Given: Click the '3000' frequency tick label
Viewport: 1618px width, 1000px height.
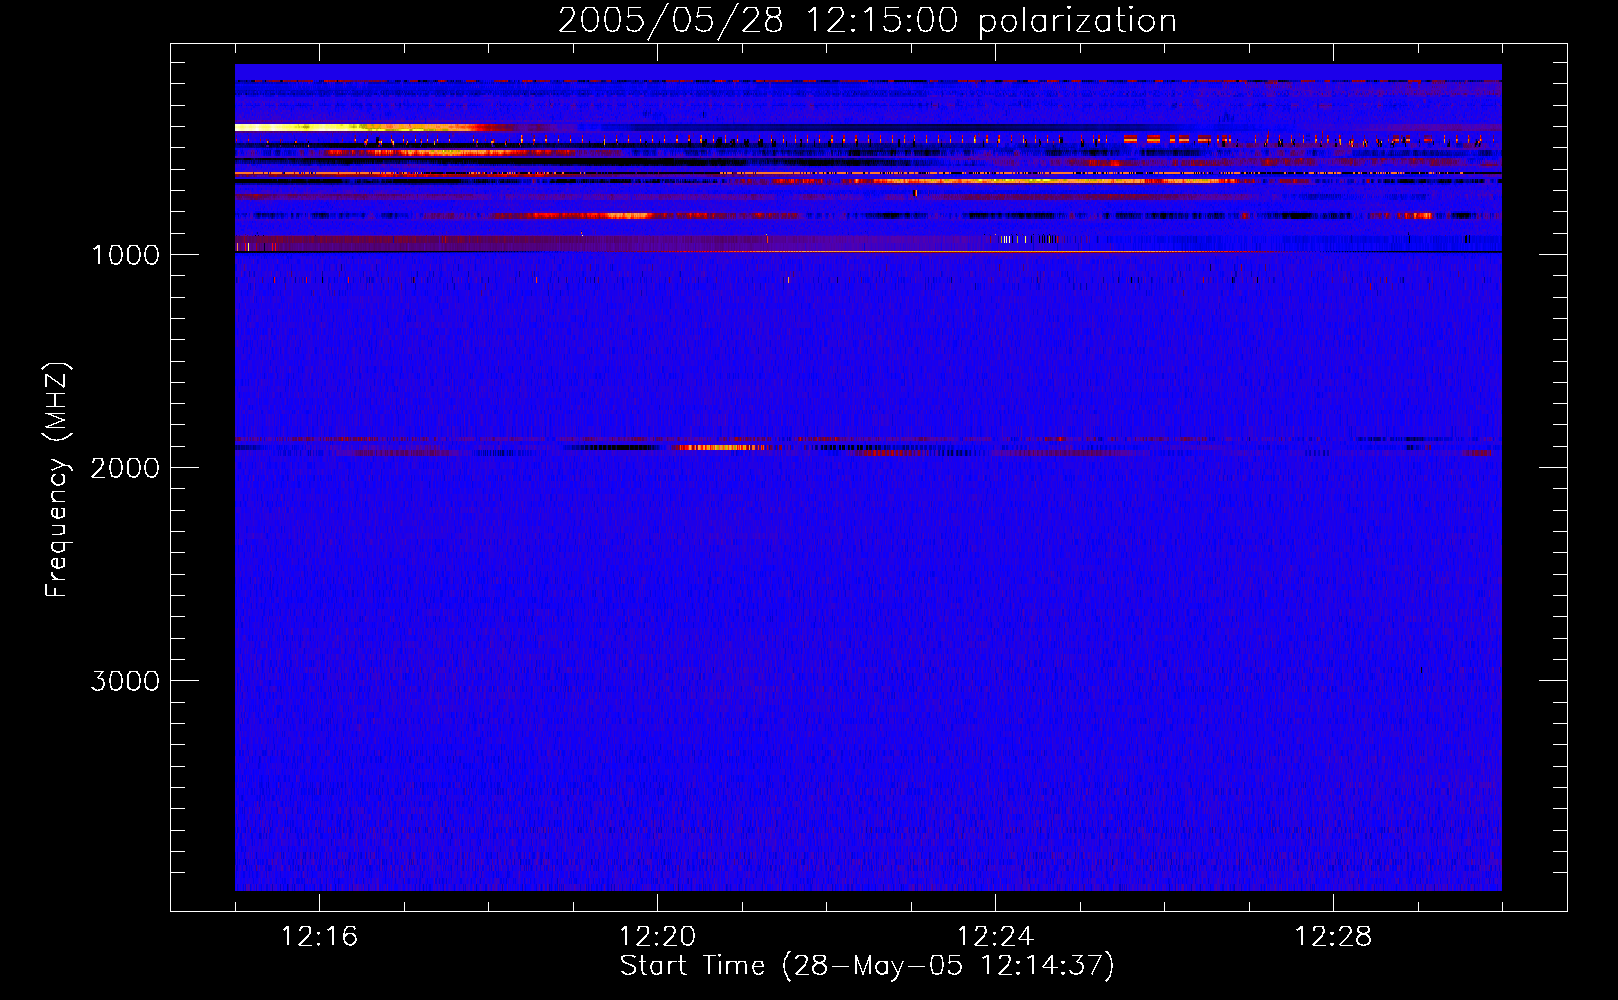Looking at the screenshot, I should (125, 681).
